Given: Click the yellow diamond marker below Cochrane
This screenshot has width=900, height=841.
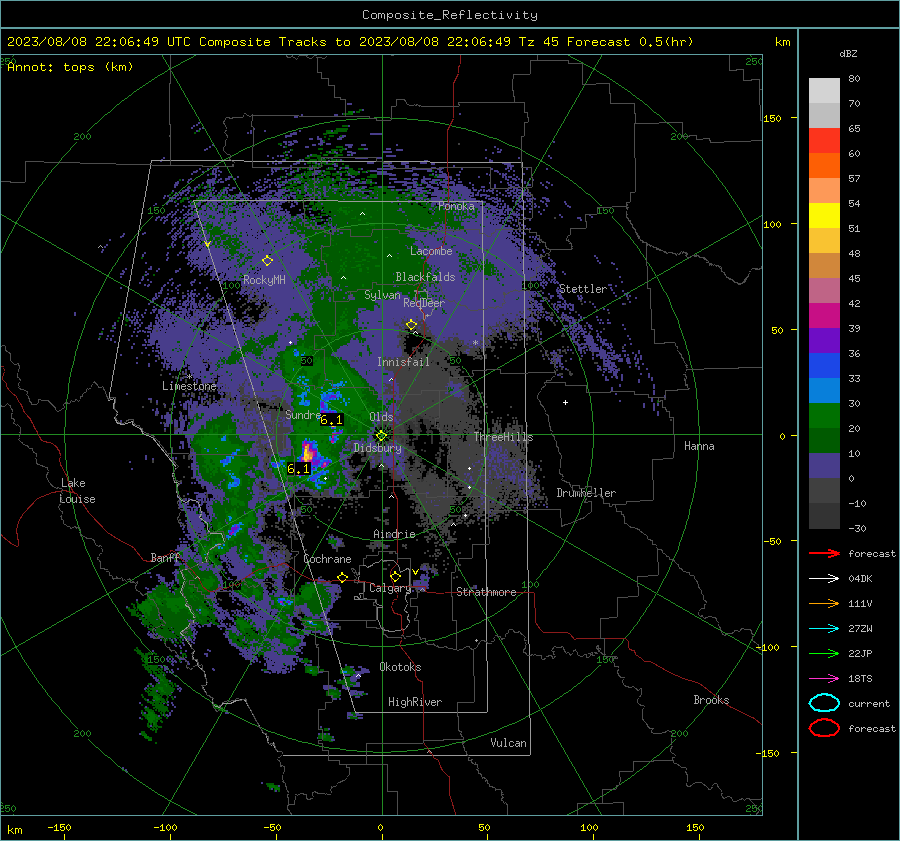Looking at the screenshot, I should click(343, 577).
